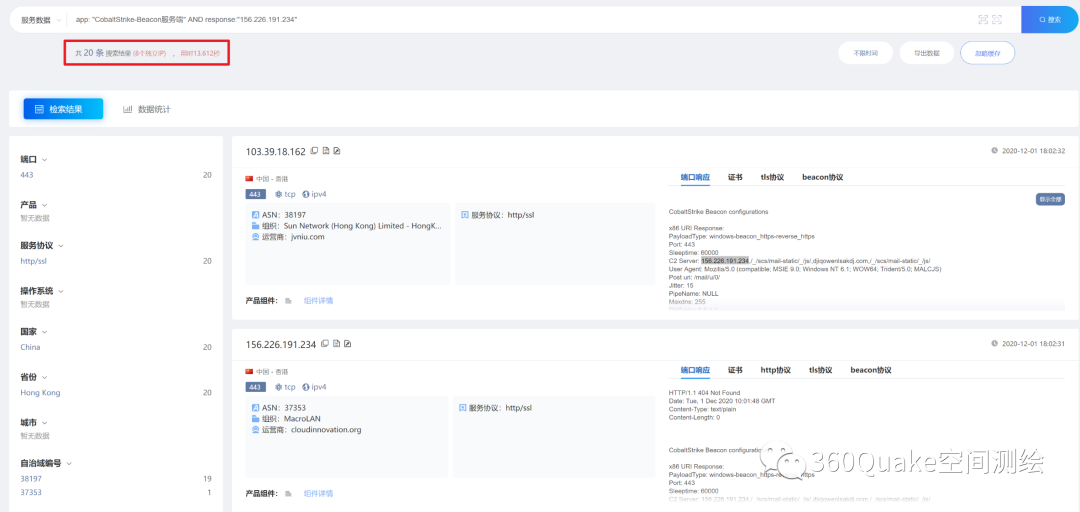Click the clock icon by 18:02:31 timestamp

(994, 343)
